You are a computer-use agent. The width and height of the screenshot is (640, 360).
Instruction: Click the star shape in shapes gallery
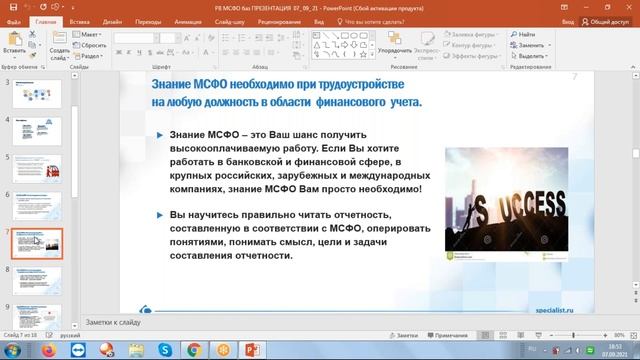click(x=363, y=54)
